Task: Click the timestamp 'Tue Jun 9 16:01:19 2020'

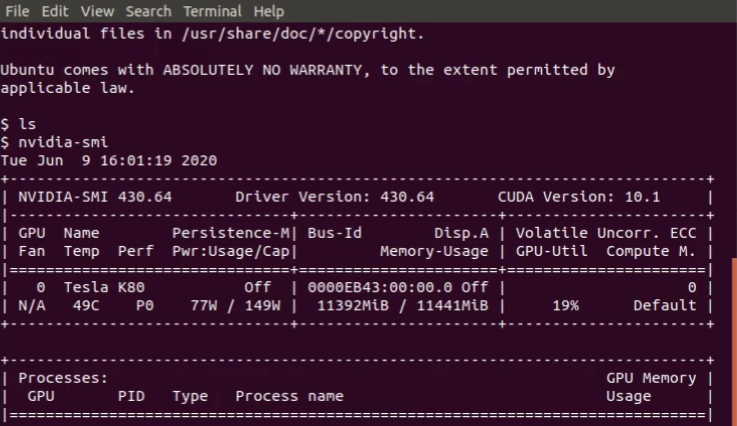Action: pyautogui.click(x=109, y=160)
